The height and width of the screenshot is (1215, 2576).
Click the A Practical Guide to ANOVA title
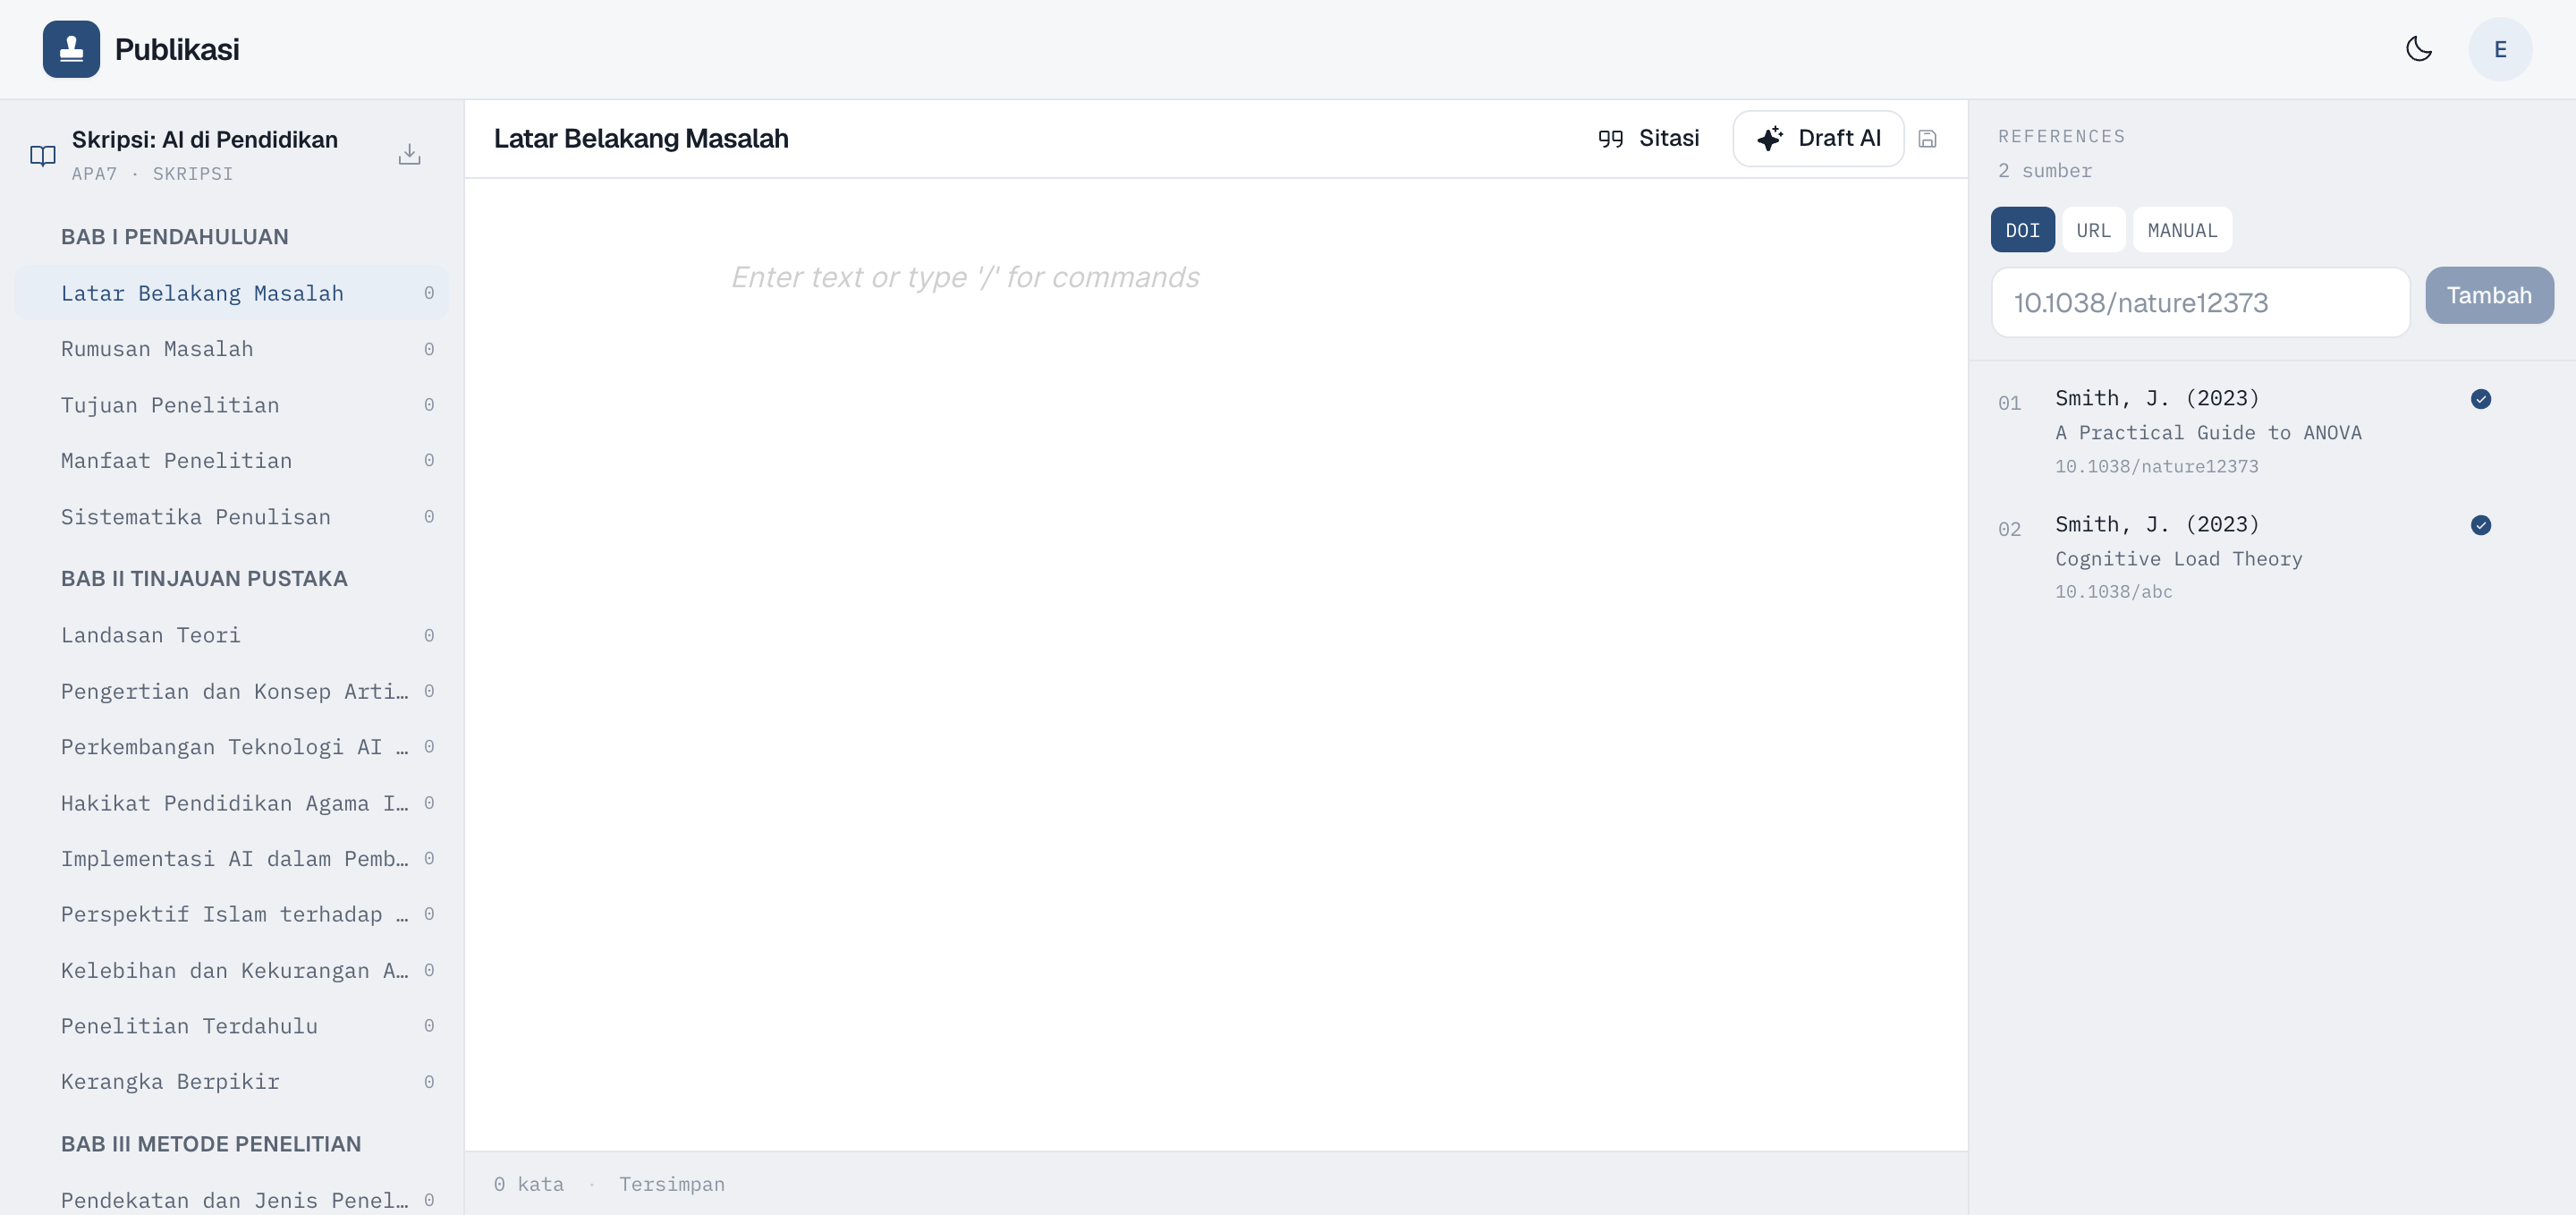tap(2208, 433)
